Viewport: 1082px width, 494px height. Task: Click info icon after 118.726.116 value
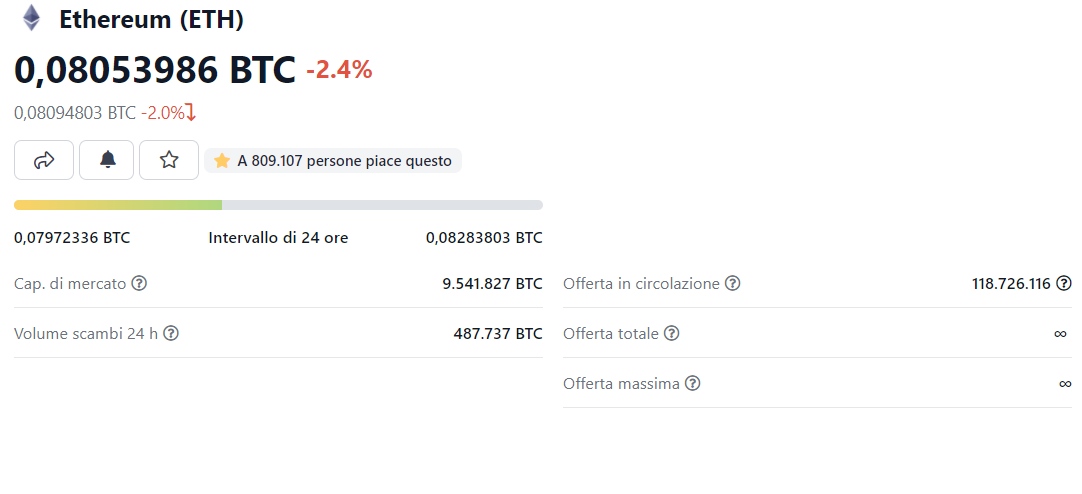(x=1064, y=283)
